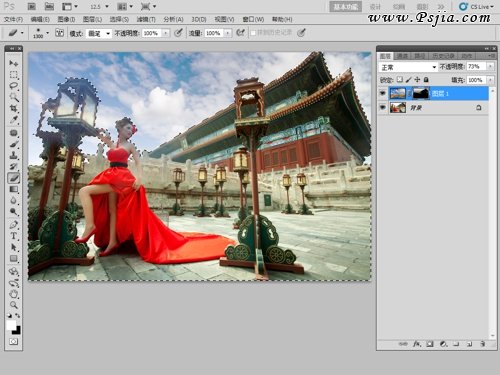Open the 图层(L) menu

pos(92,19)
